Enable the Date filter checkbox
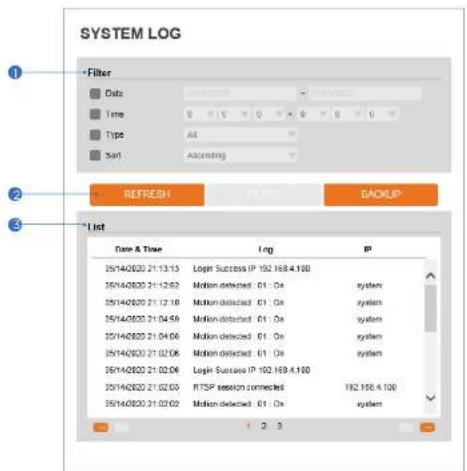This screenshot has height=471, width=467. coord(95,93)
